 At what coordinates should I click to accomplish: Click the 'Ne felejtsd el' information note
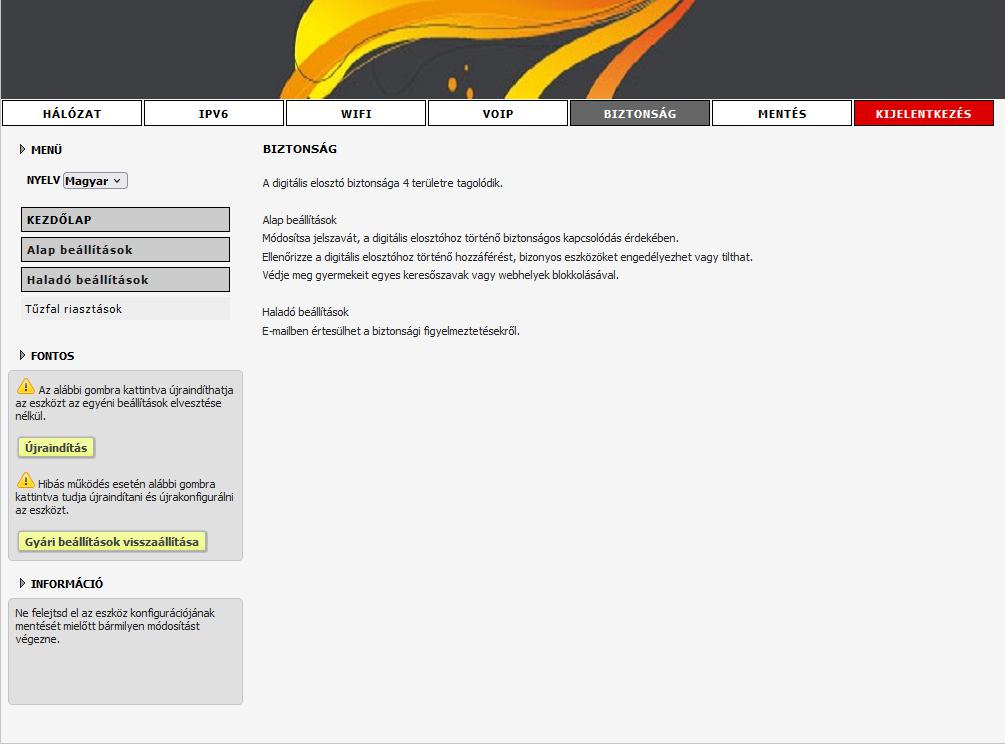point(115,626)
